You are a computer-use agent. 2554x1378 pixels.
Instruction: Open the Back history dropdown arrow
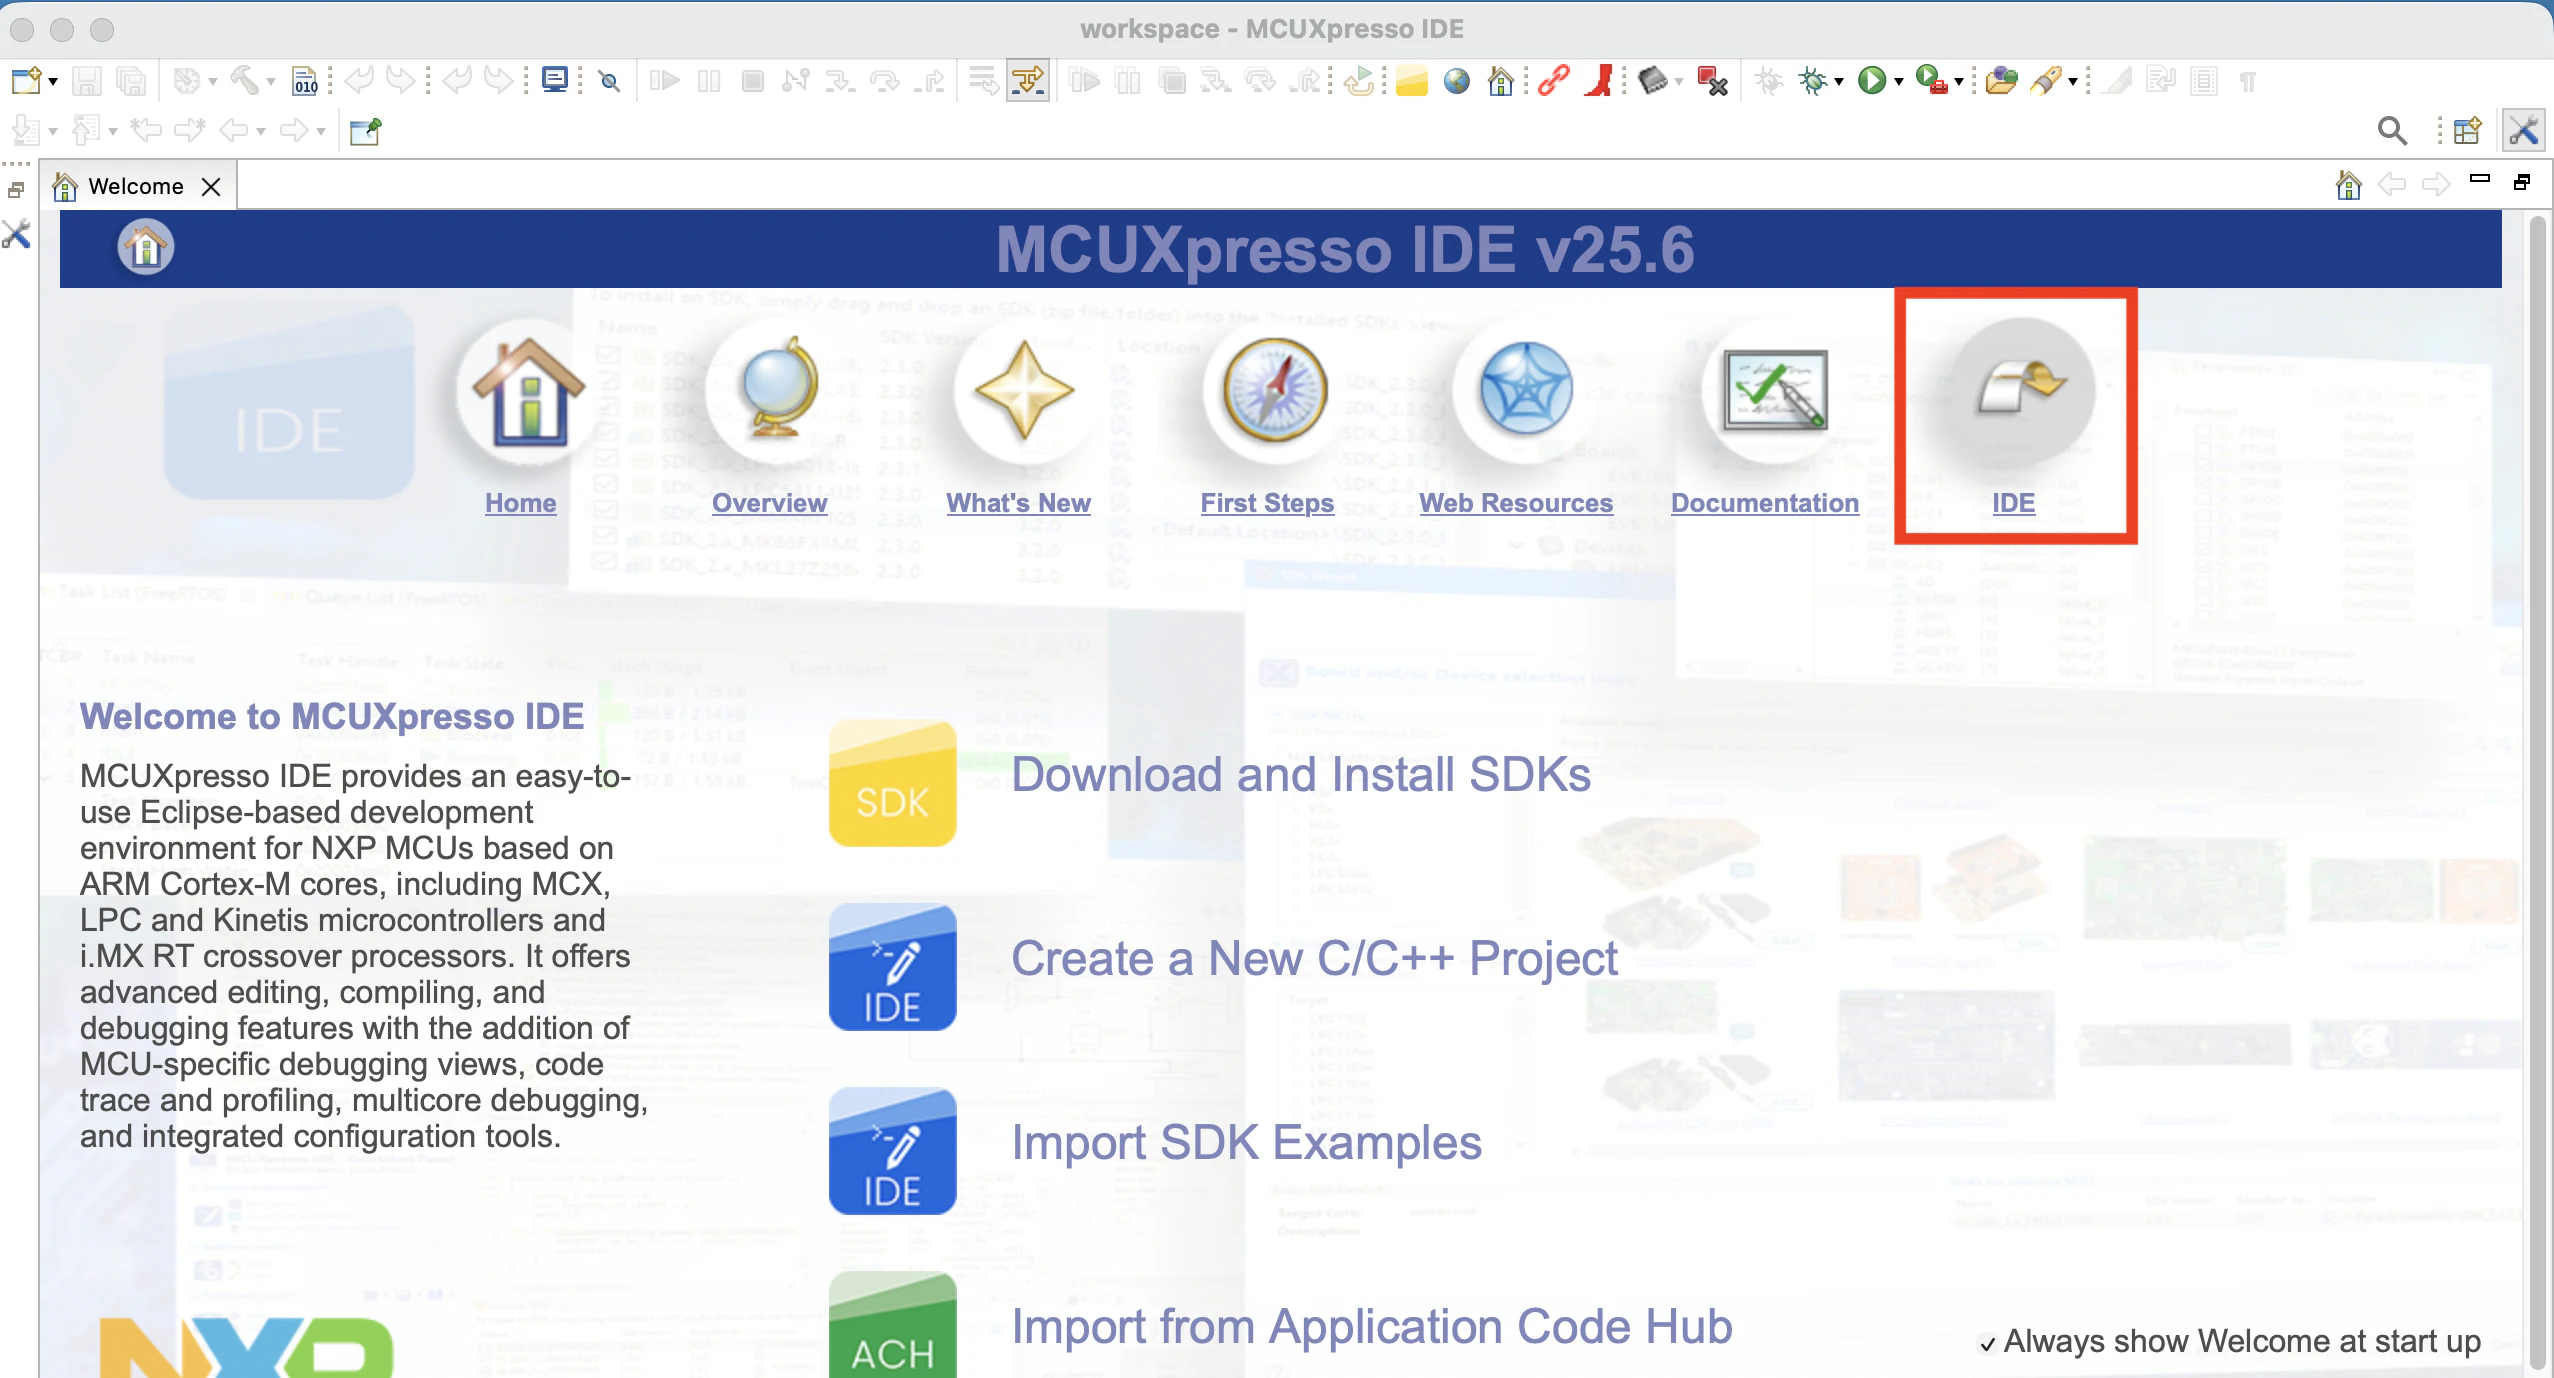(x=261, y=131)
